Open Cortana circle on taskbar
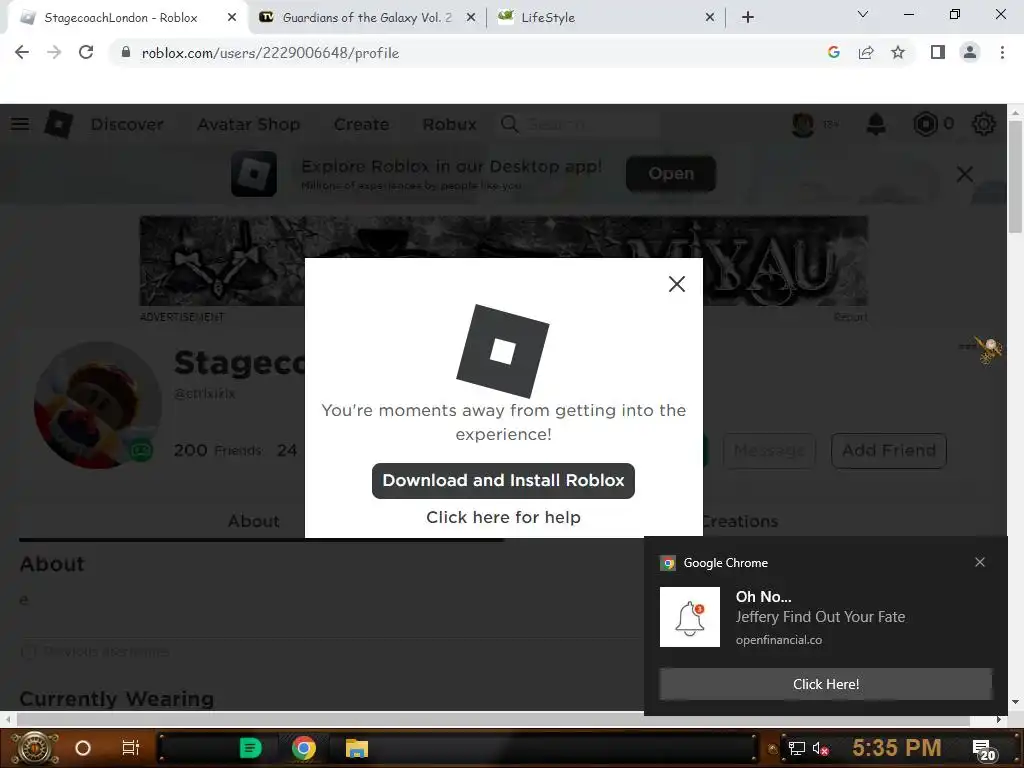Screen dimensions: 1024x768 tap(83, 748)
